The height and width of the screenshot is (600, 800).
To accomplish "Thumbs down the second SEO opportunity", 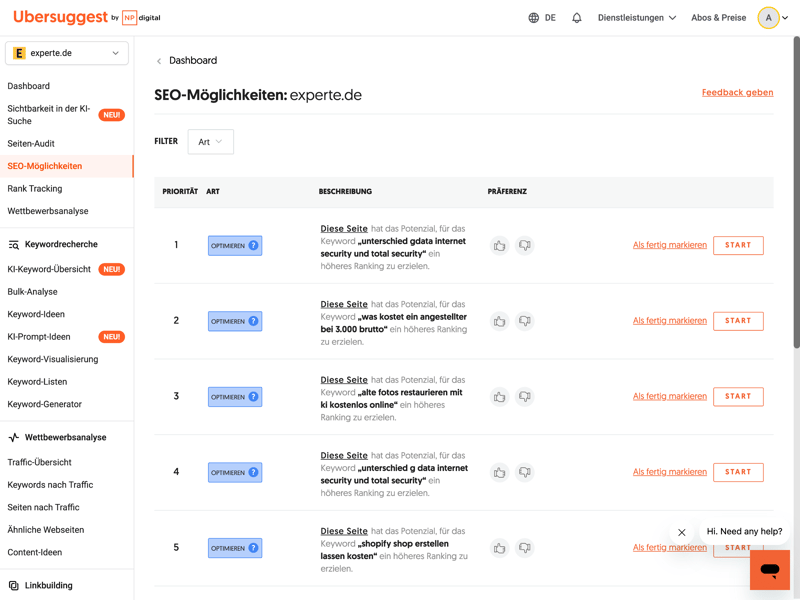I will coord(525,321).
